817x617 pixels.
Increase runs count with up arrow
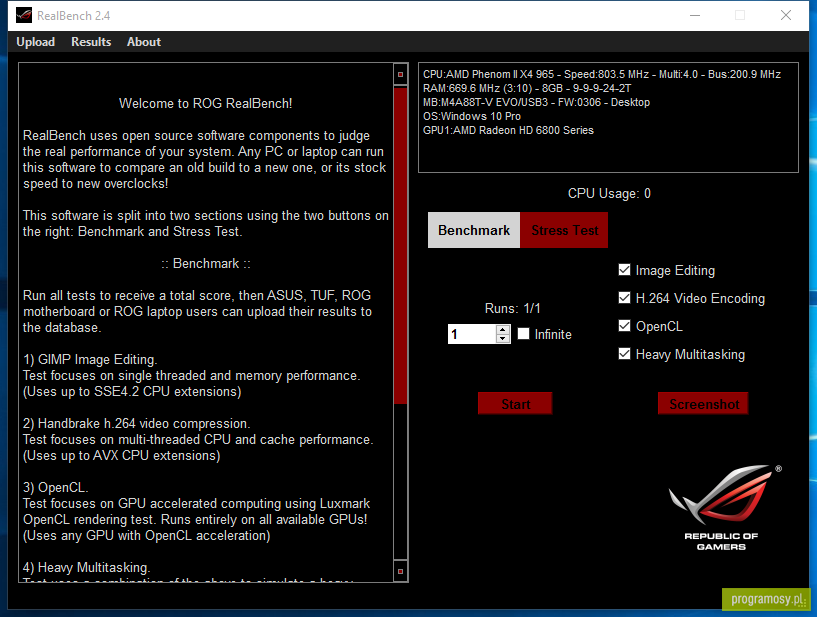[x=502, y=329]
